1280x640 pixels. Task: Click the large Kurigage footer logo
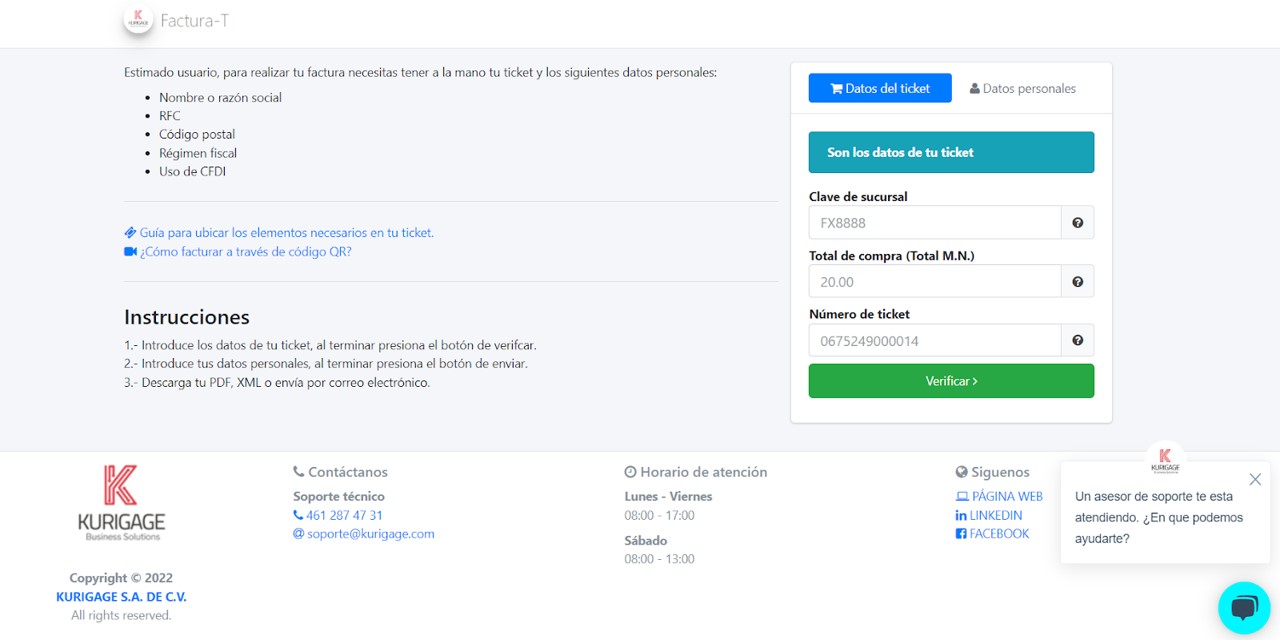point(121,501)
